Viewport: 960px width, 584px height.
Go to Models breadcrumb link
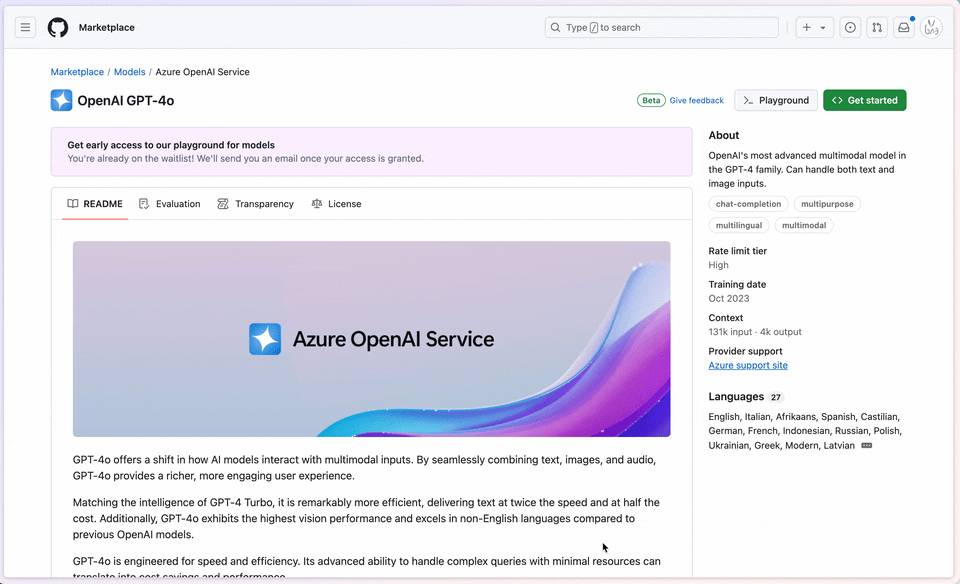pos(129,72)
